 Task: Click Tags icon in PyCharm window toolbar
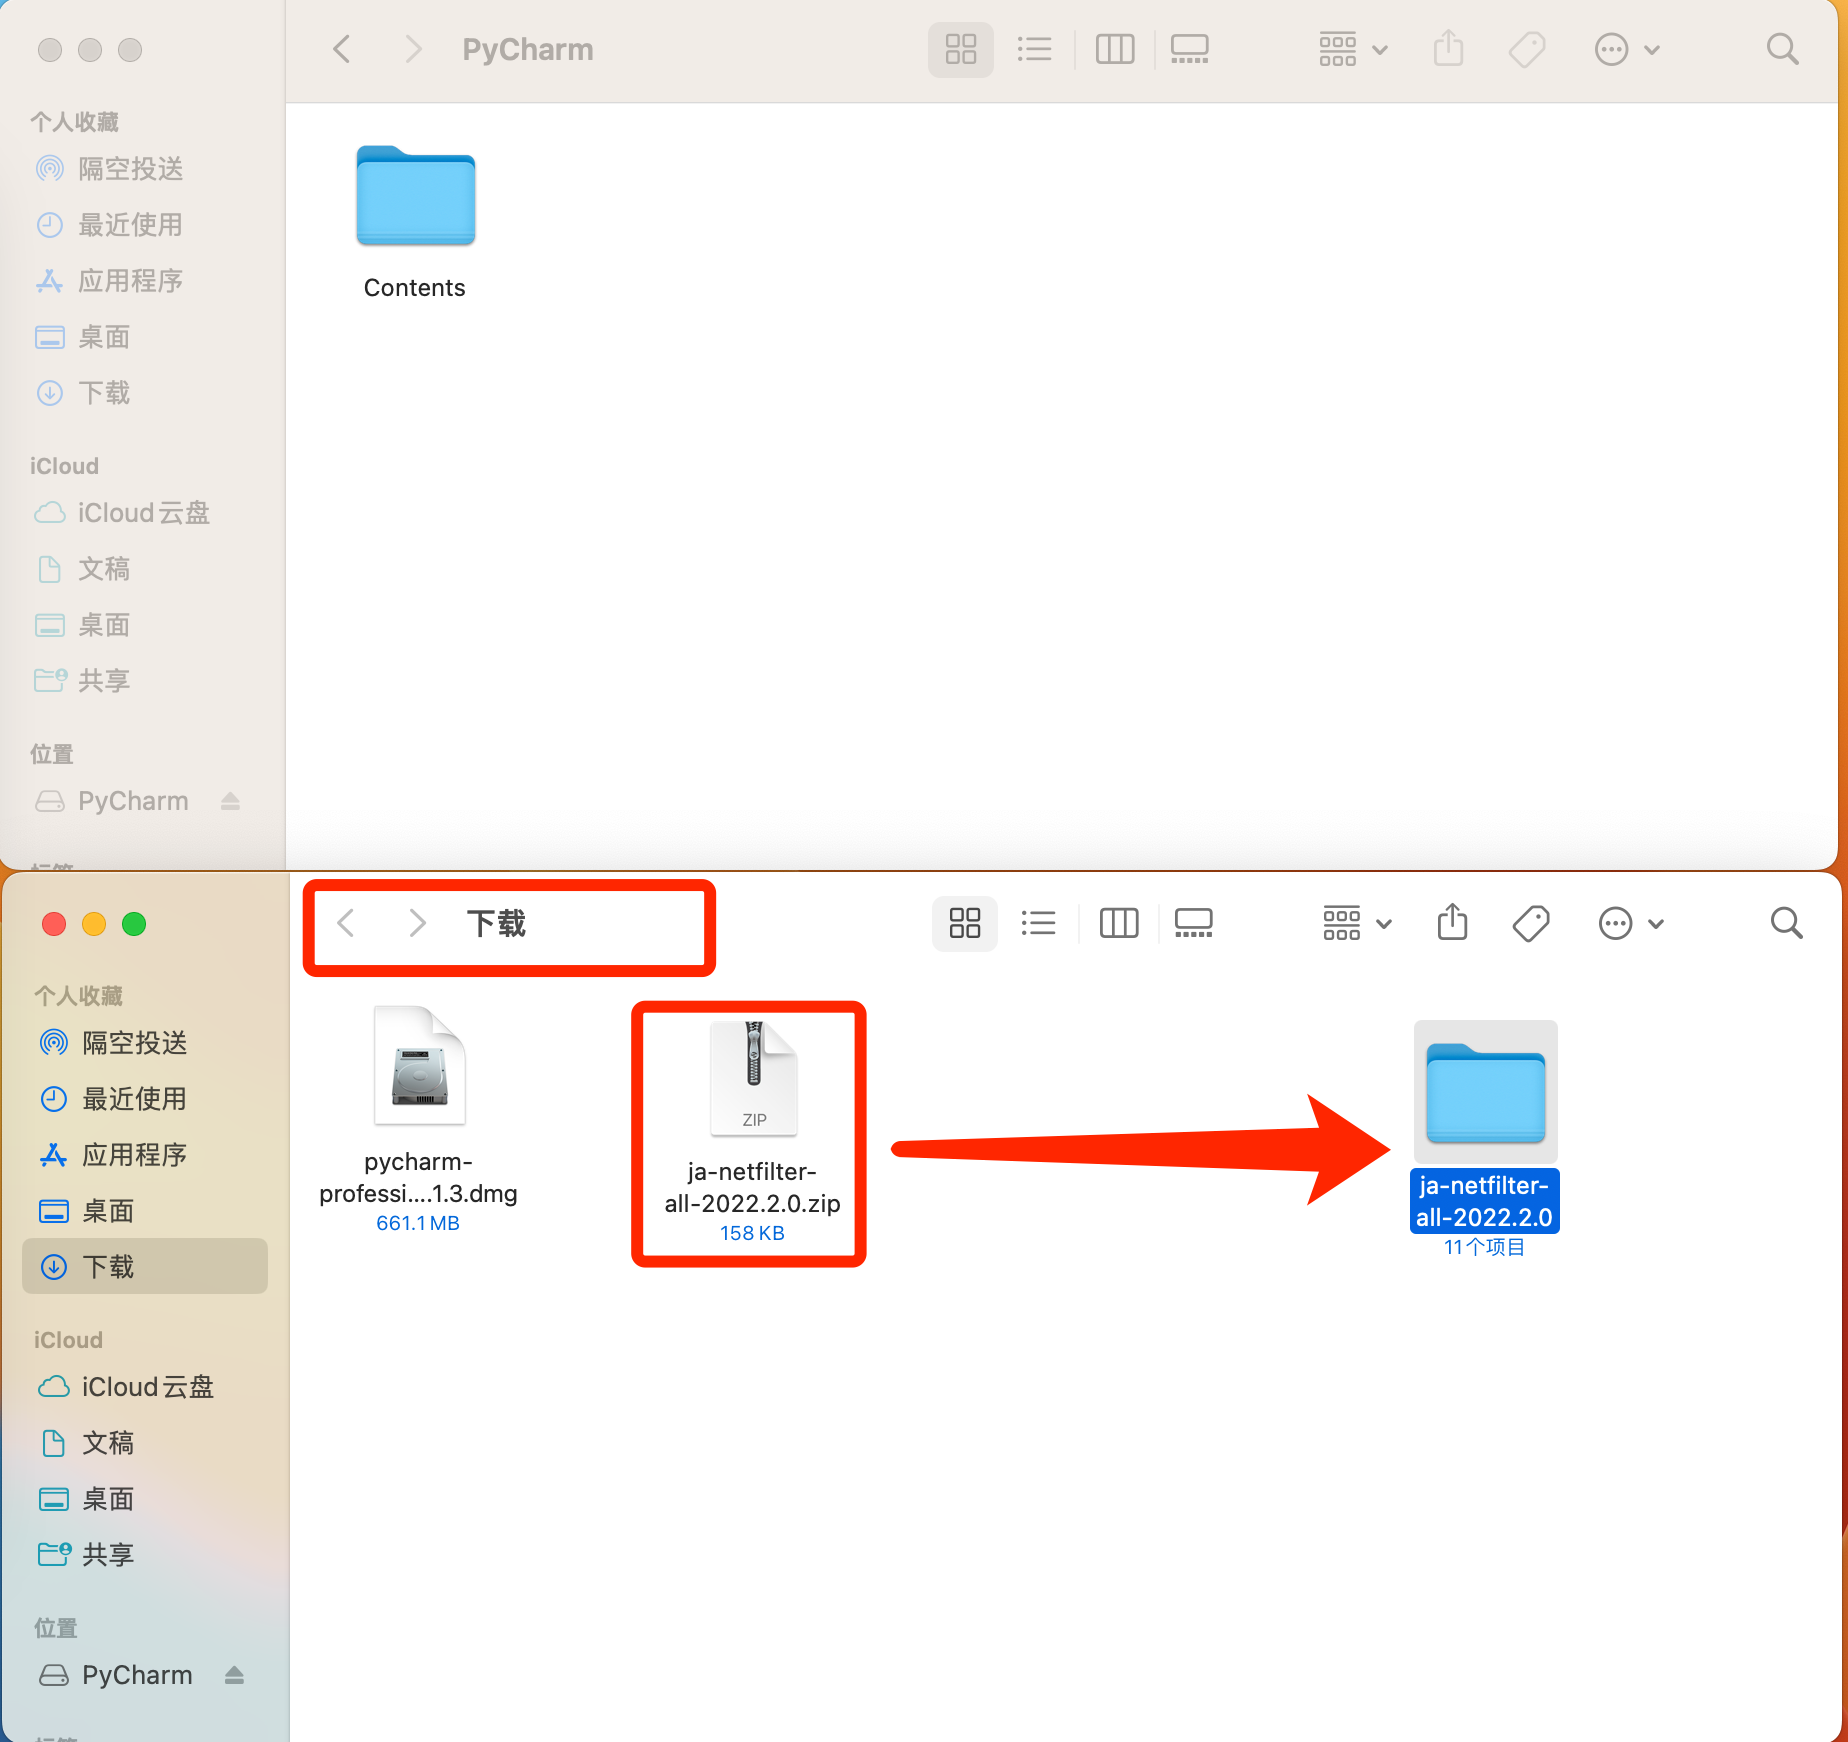(x=1527, y=49)
